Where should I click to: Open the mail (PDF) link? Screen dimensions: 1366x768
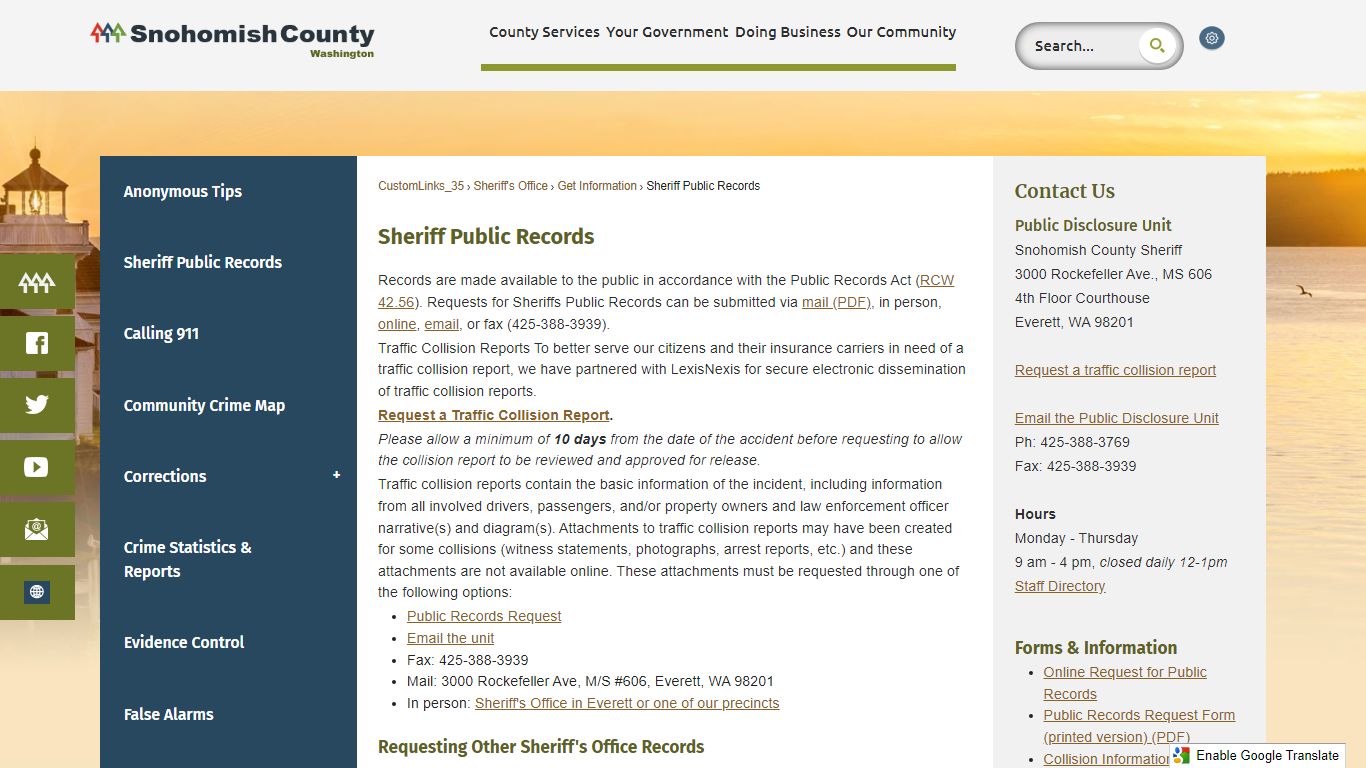(836, 302)
